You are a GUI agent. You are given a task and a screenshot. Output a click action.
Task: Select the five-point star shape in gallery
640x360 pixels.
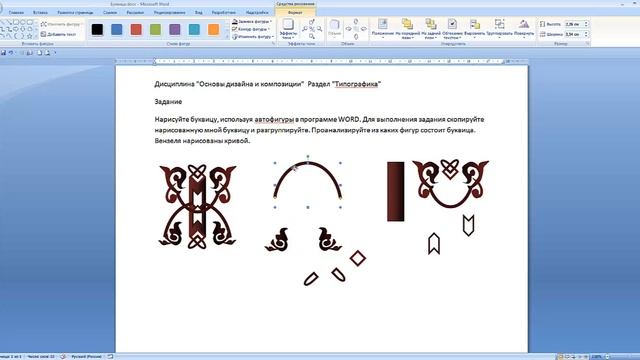click(x=29, y=36)
